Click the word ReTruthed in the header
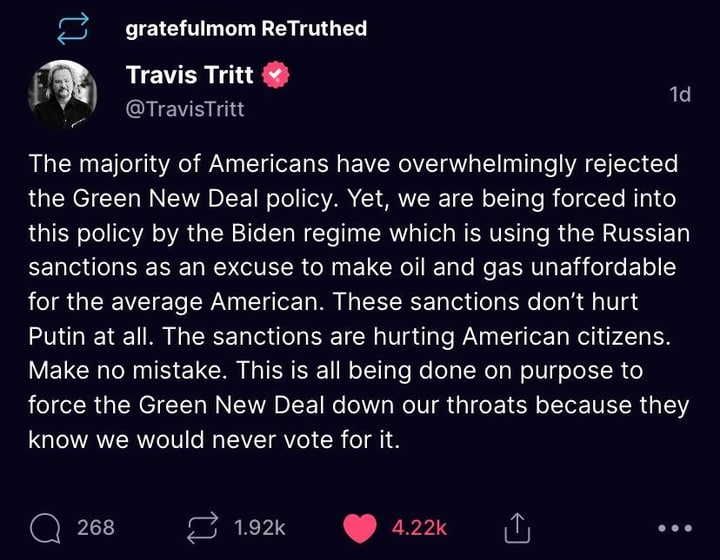 (x=313, y=29)
